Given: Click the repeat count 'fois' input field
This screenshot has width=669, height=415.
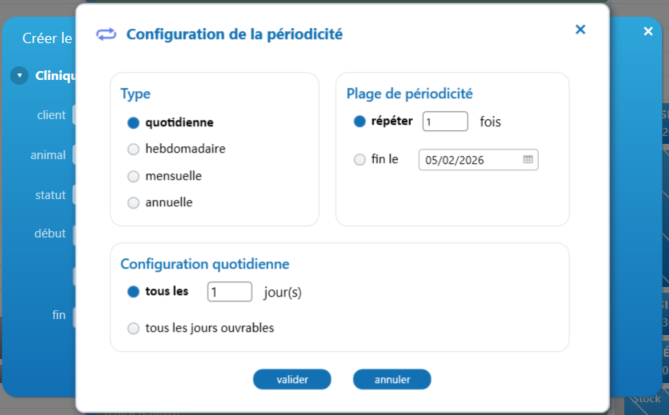Looking at the screenshot, I should pos(445,122).
